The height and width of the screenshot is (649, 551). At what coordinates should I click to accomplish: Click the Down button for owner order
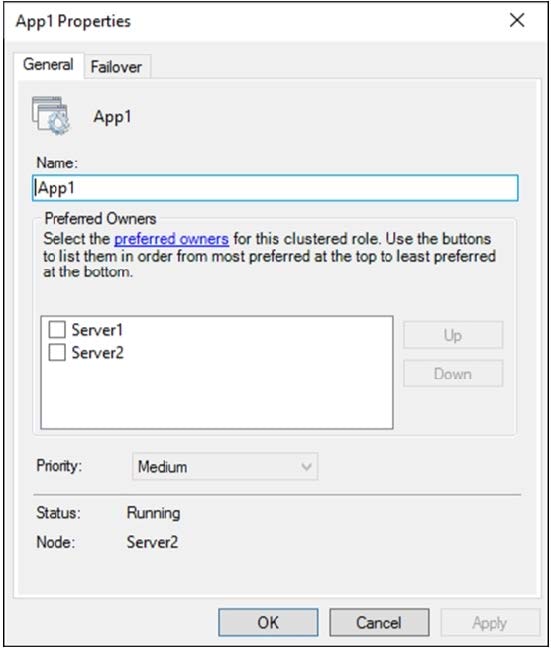click(x=453, y=373)
